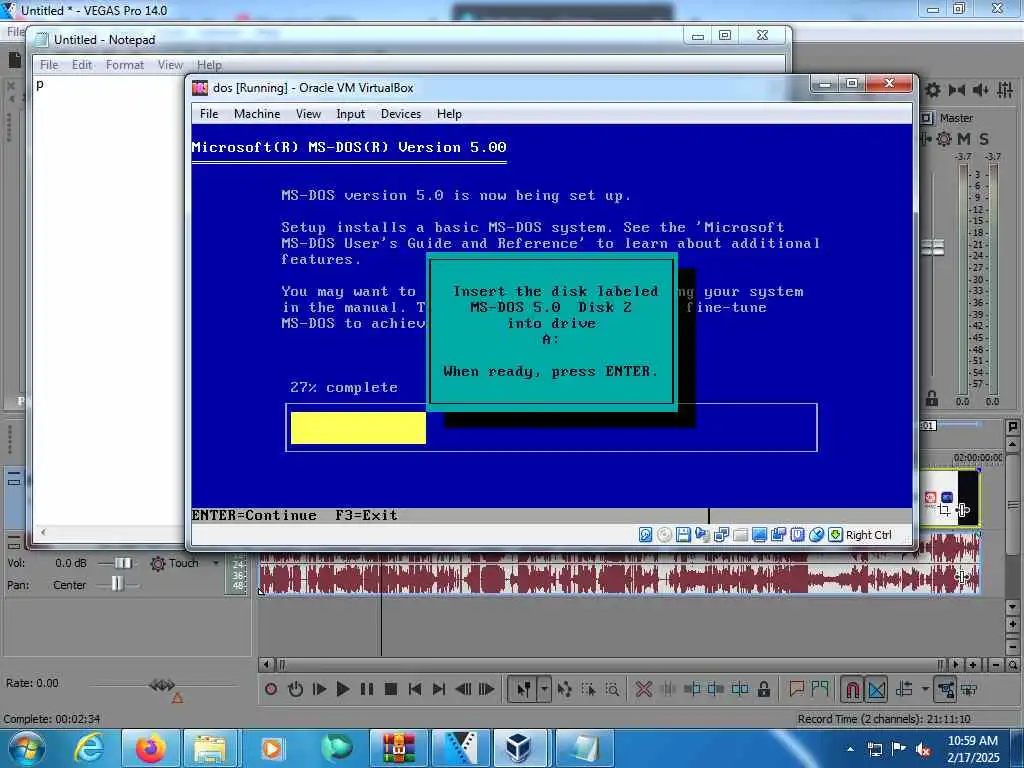Click the red X Delete icon

643,689
